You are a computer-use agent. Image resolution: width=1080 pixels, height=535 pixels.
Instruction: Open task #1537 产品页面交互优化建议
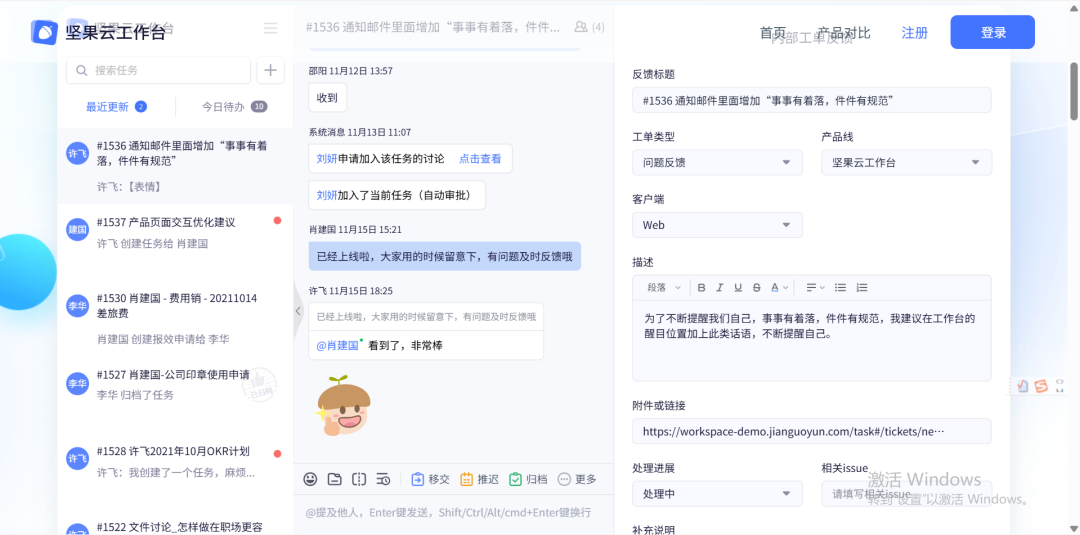pos(175,233)
